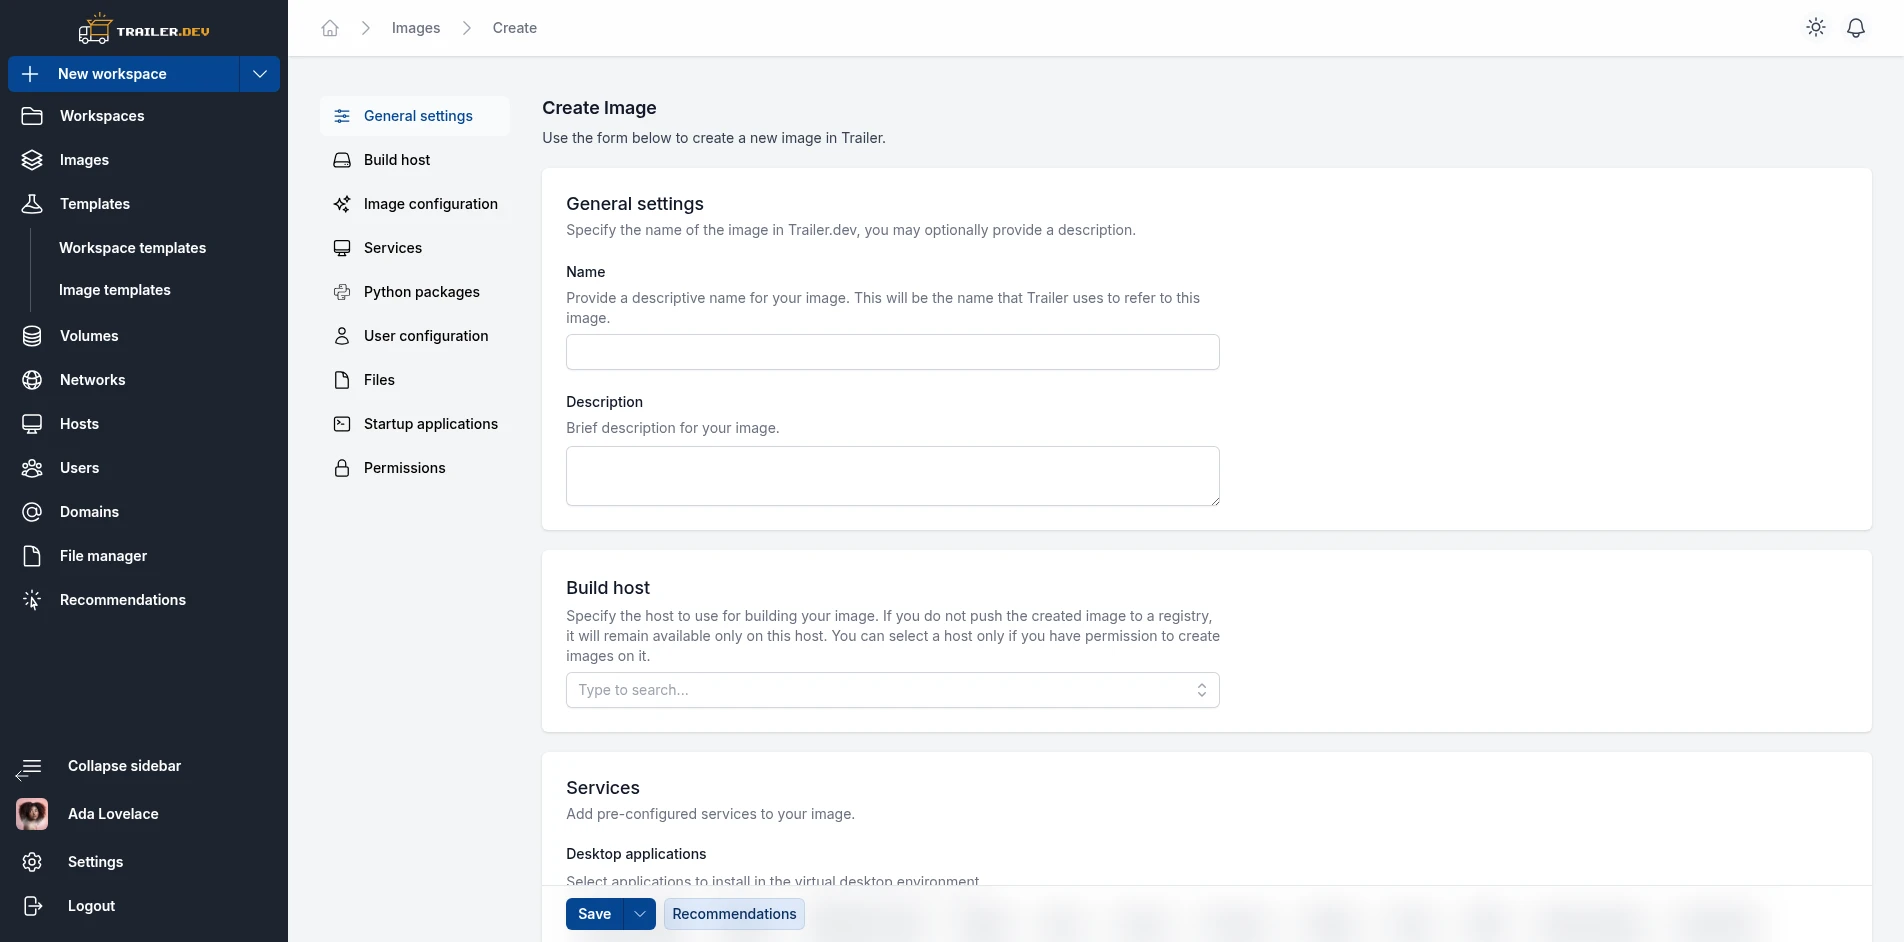Viewport: 1904px width, 942px height.
Task: Jump to Build host section
Action: (x=415, y=160)
